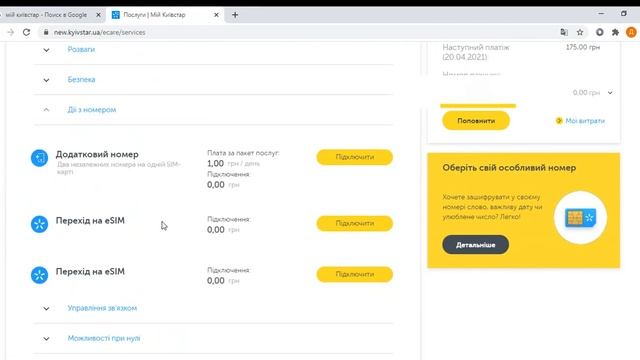Click the second Перехід на eSIM title
Image resolution: width=640 pixels, height=360 pixels.
pyautogui.click(x=90, y=271)
